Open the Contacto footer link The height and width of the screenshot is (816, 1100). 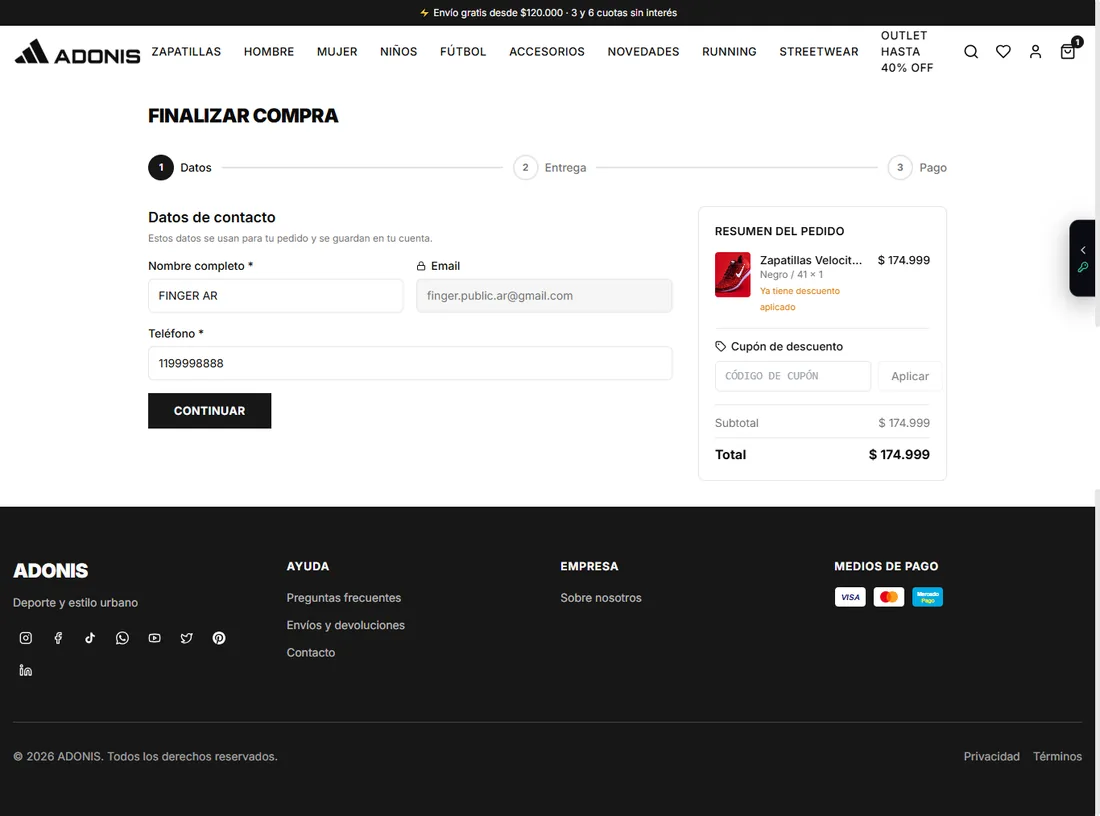[311, 653]
